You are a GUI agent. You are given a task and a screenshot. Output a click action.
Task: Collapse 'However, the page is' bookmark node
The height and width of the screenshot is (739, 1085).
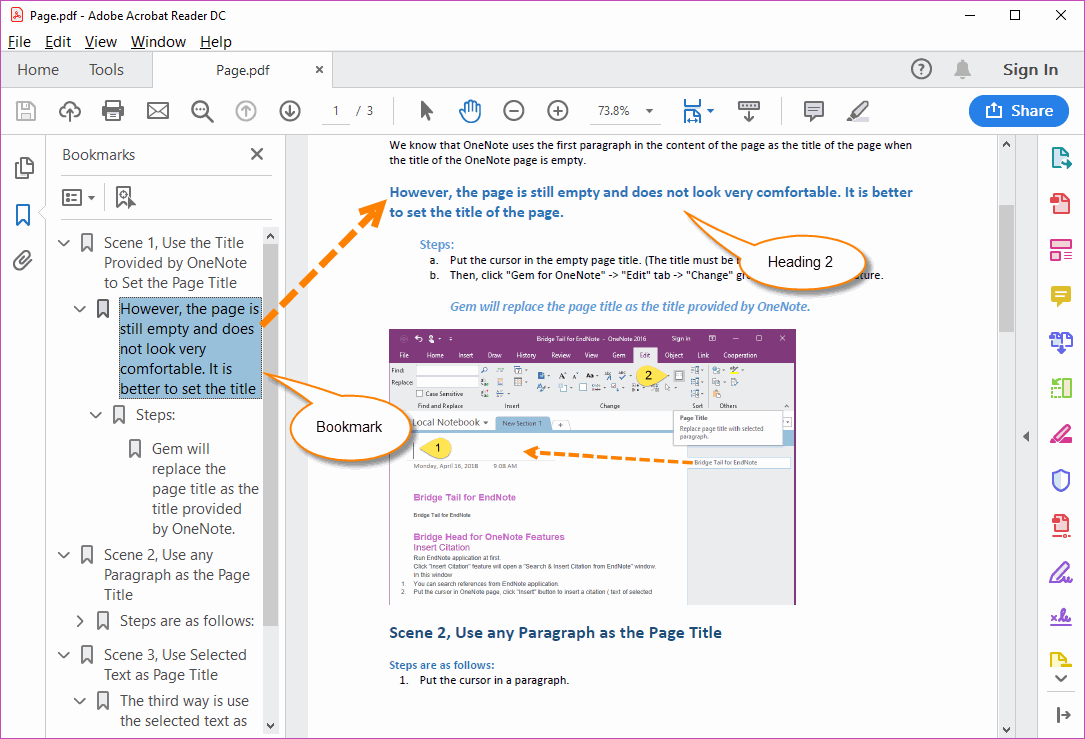pos(80,309)
